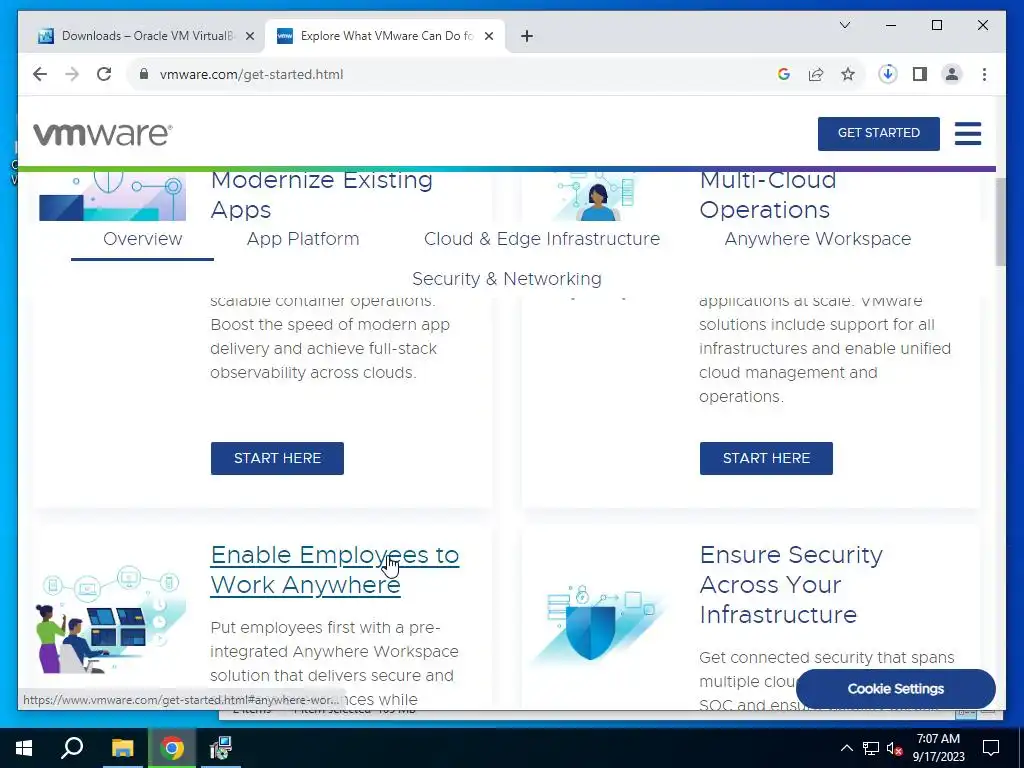Toggle the Chrome side panel icon
The image size is (1024, 768).
920,74
